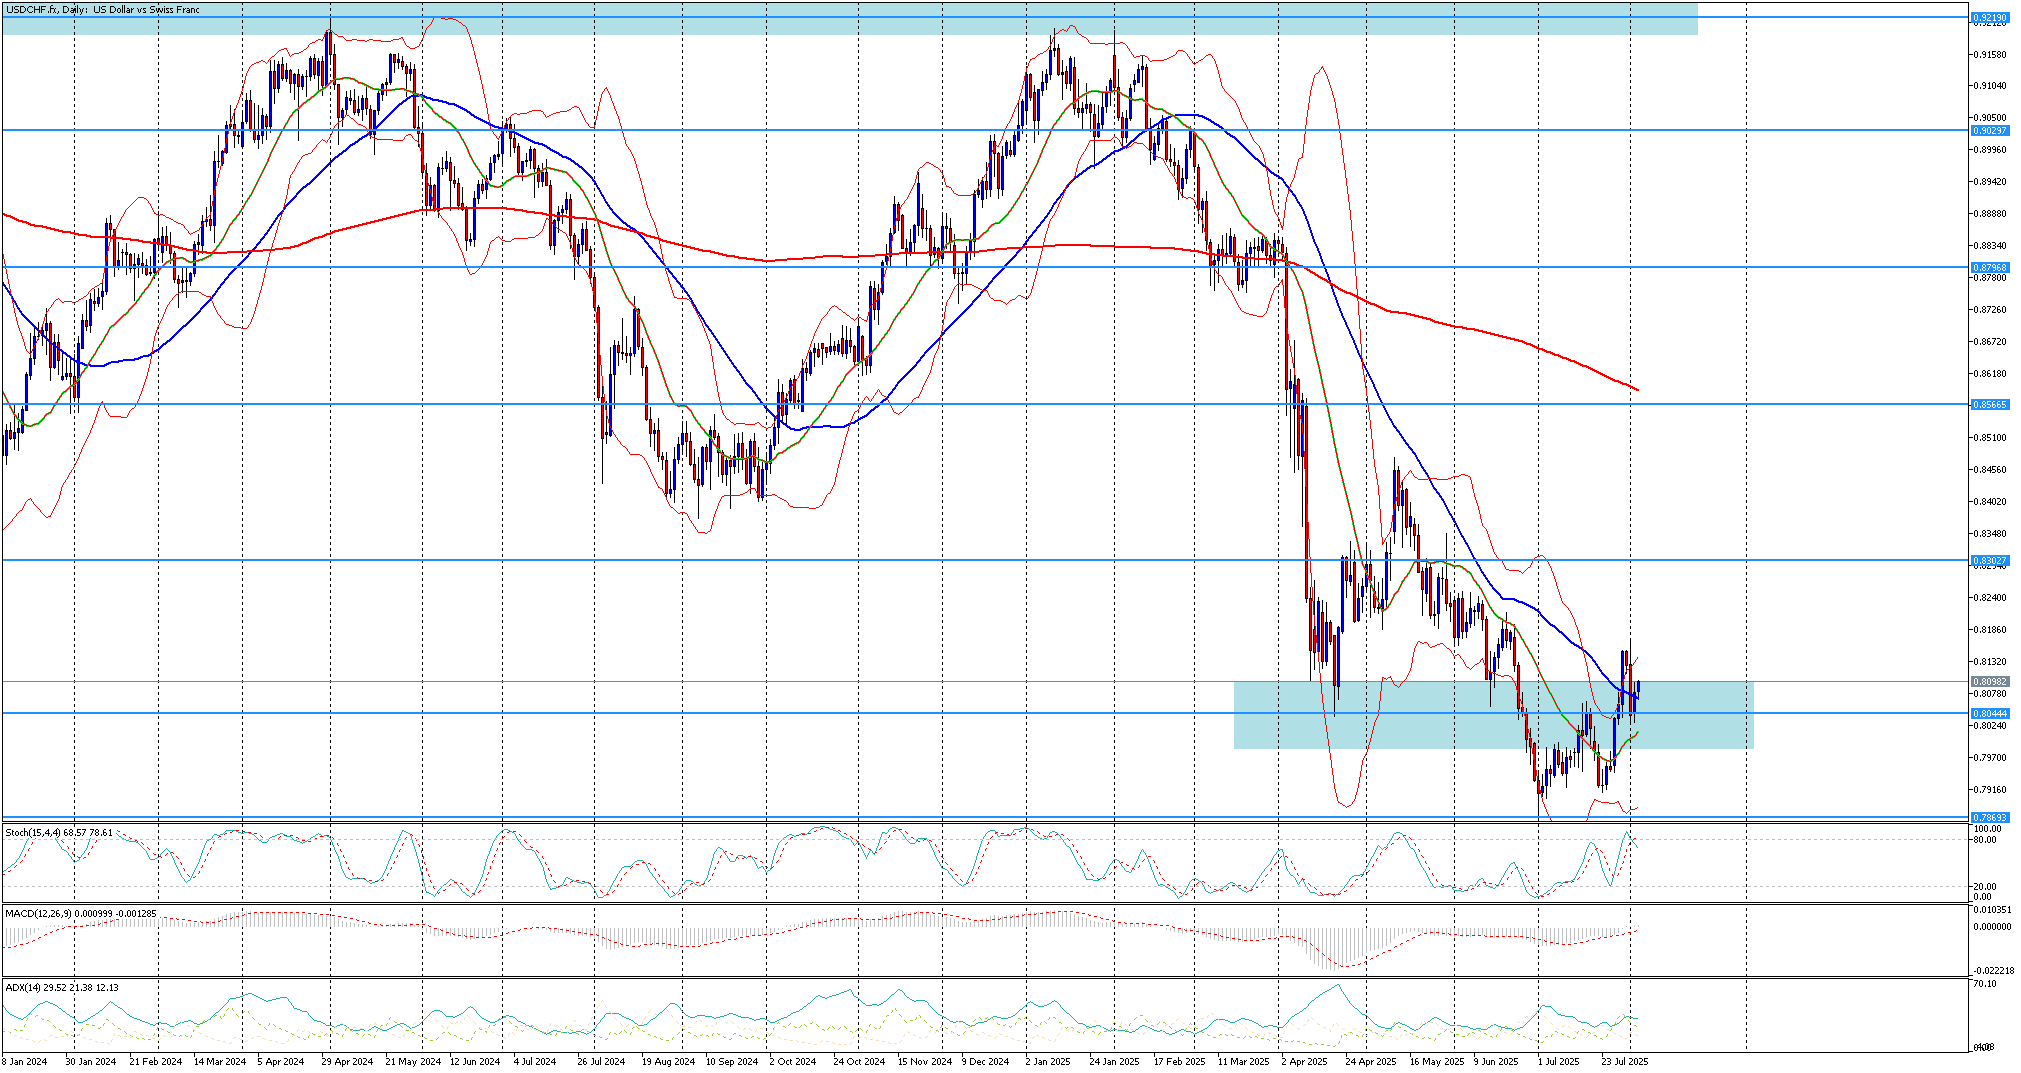This screenshot has height=1073, width=2021.
Task: Click the 0.82400 price axis label
Action: click(x=1989, y=598)
